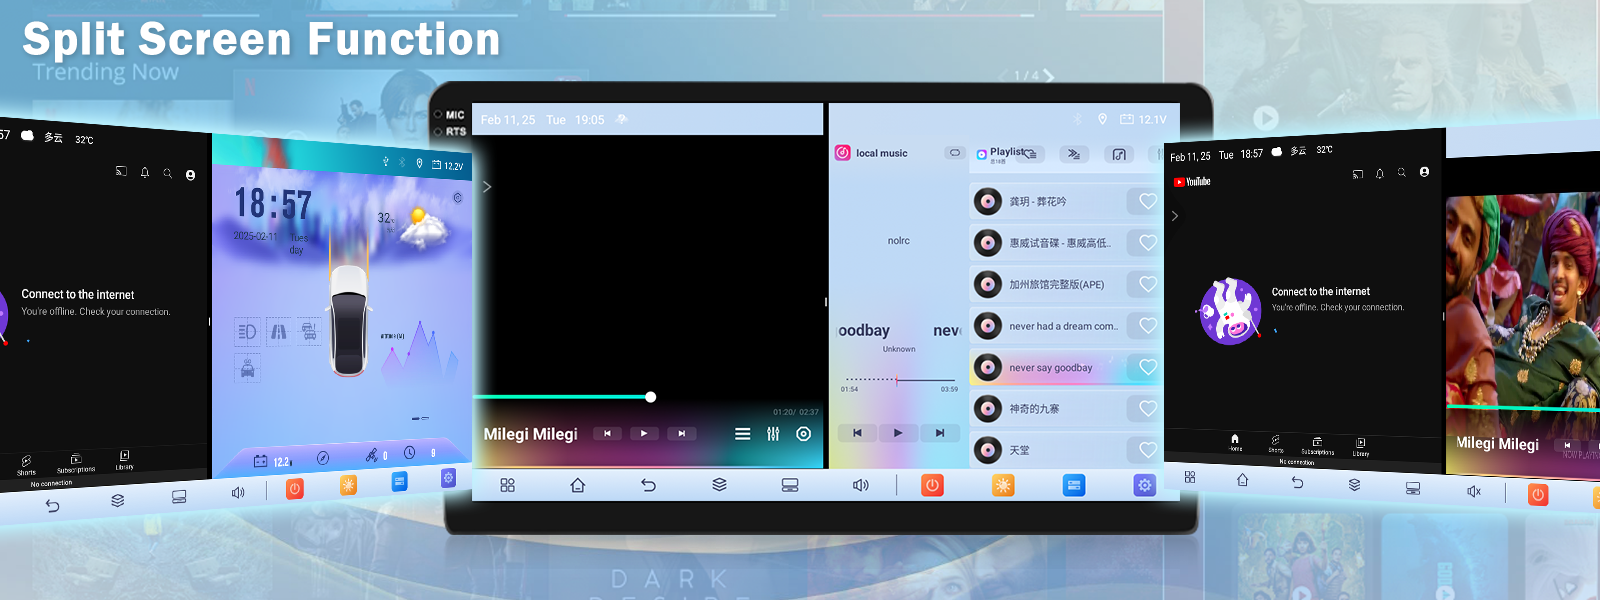Image resolution: width=1600 pixels, height=600 pixels.
Task: Toggle favorite heart for 天堂 track
Action: click(1147, 450)
